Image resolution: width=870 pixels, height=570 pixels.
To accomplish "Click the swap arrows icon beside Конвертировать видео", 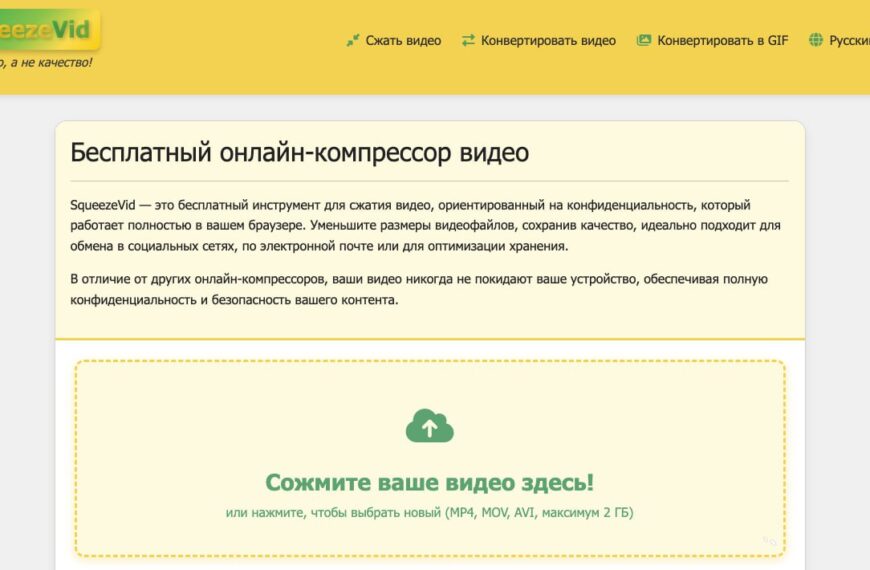I will pyautogui.click(x=468, y=40).
